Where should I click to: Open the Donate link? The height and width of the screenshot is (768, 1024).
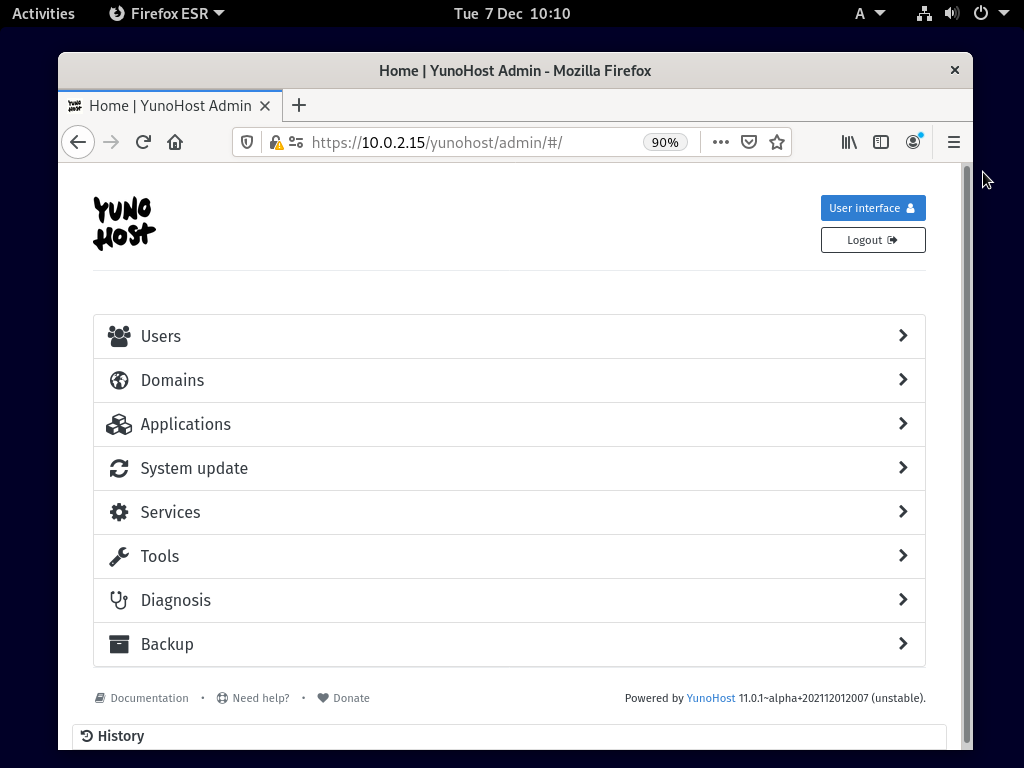coord(344,698)
